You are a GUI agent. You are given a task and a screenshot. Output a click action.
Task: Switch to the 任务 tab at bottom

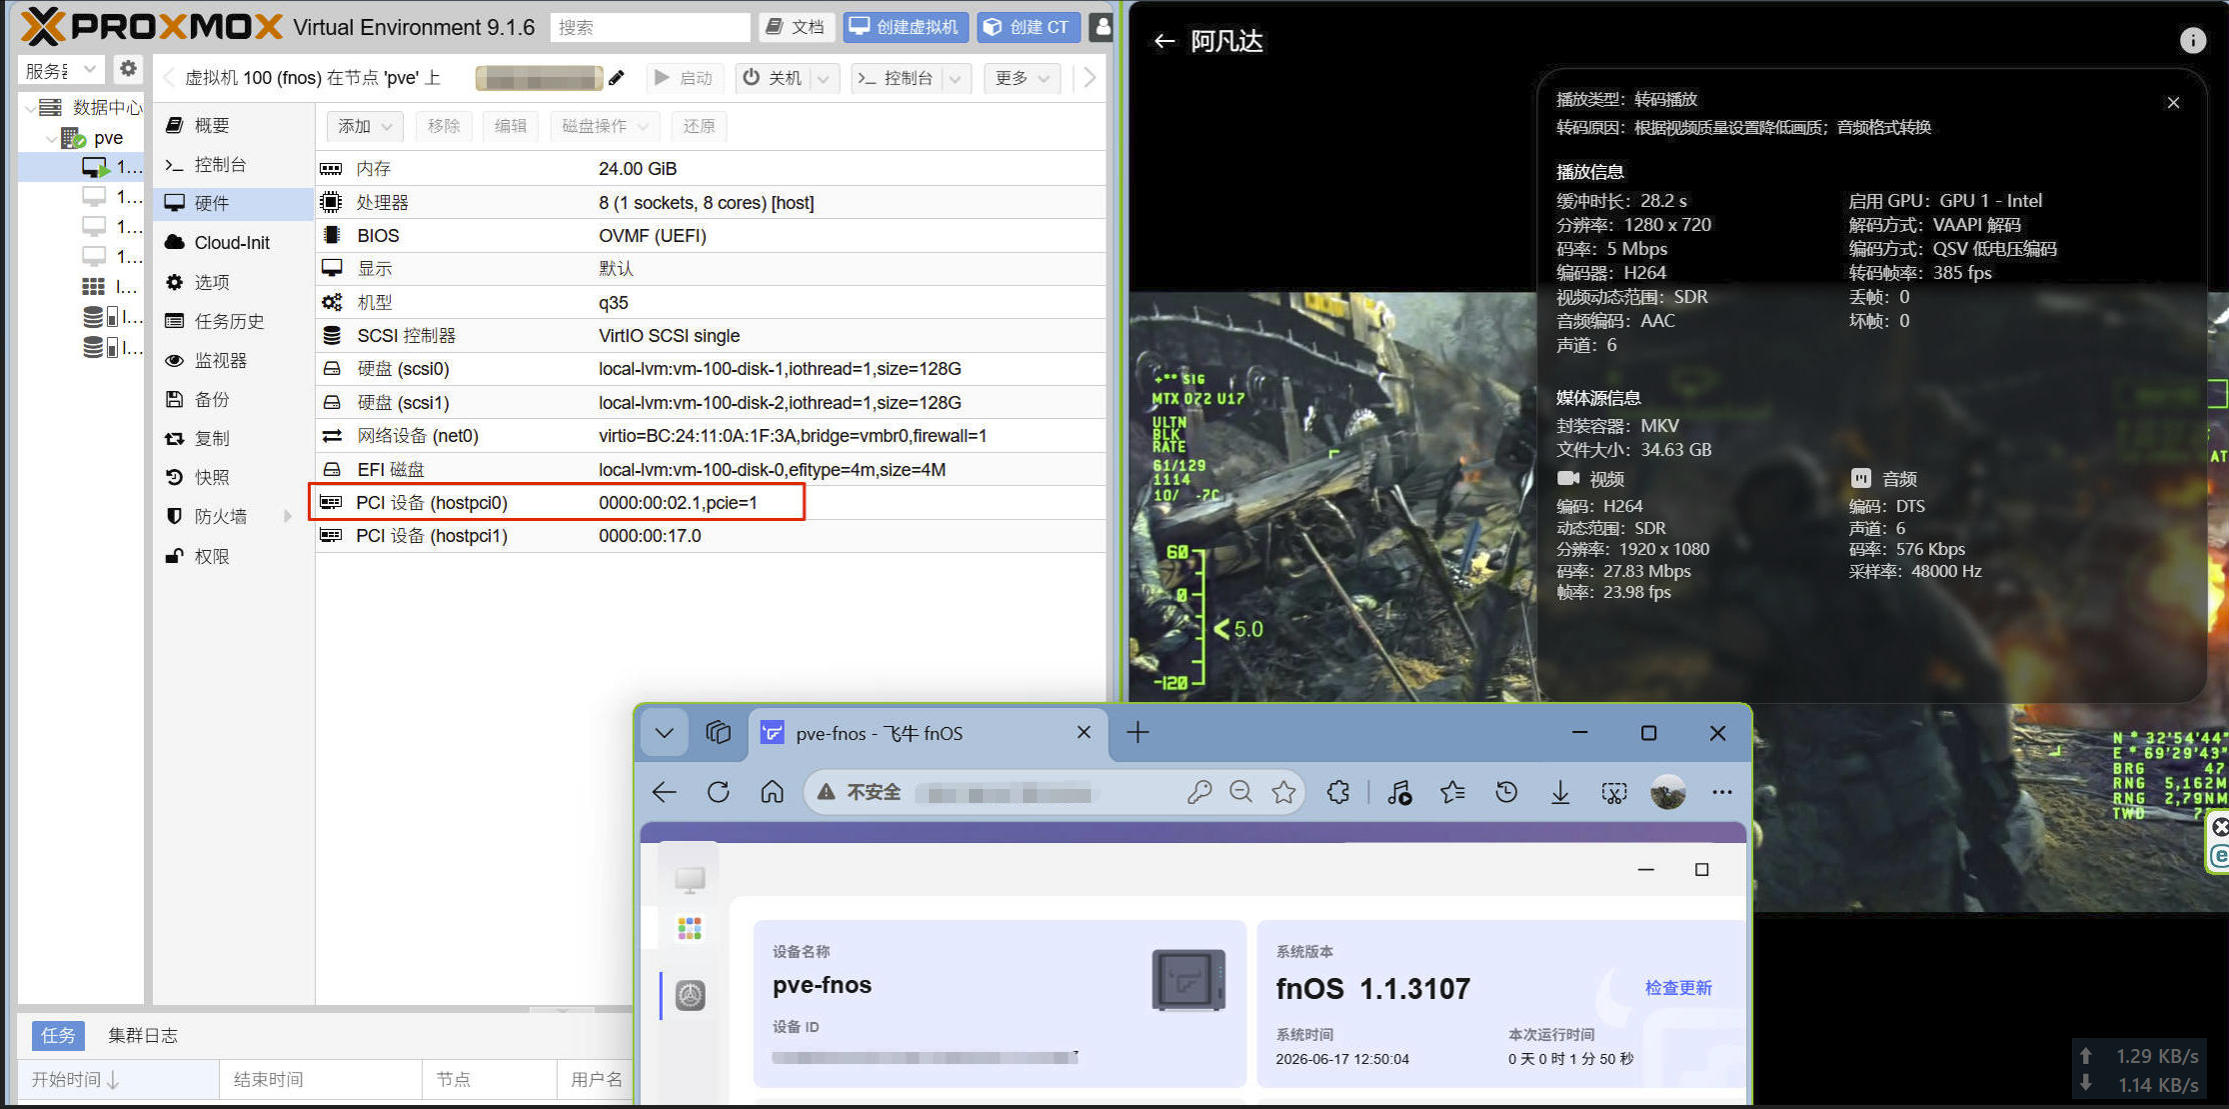click(58, 1035)
